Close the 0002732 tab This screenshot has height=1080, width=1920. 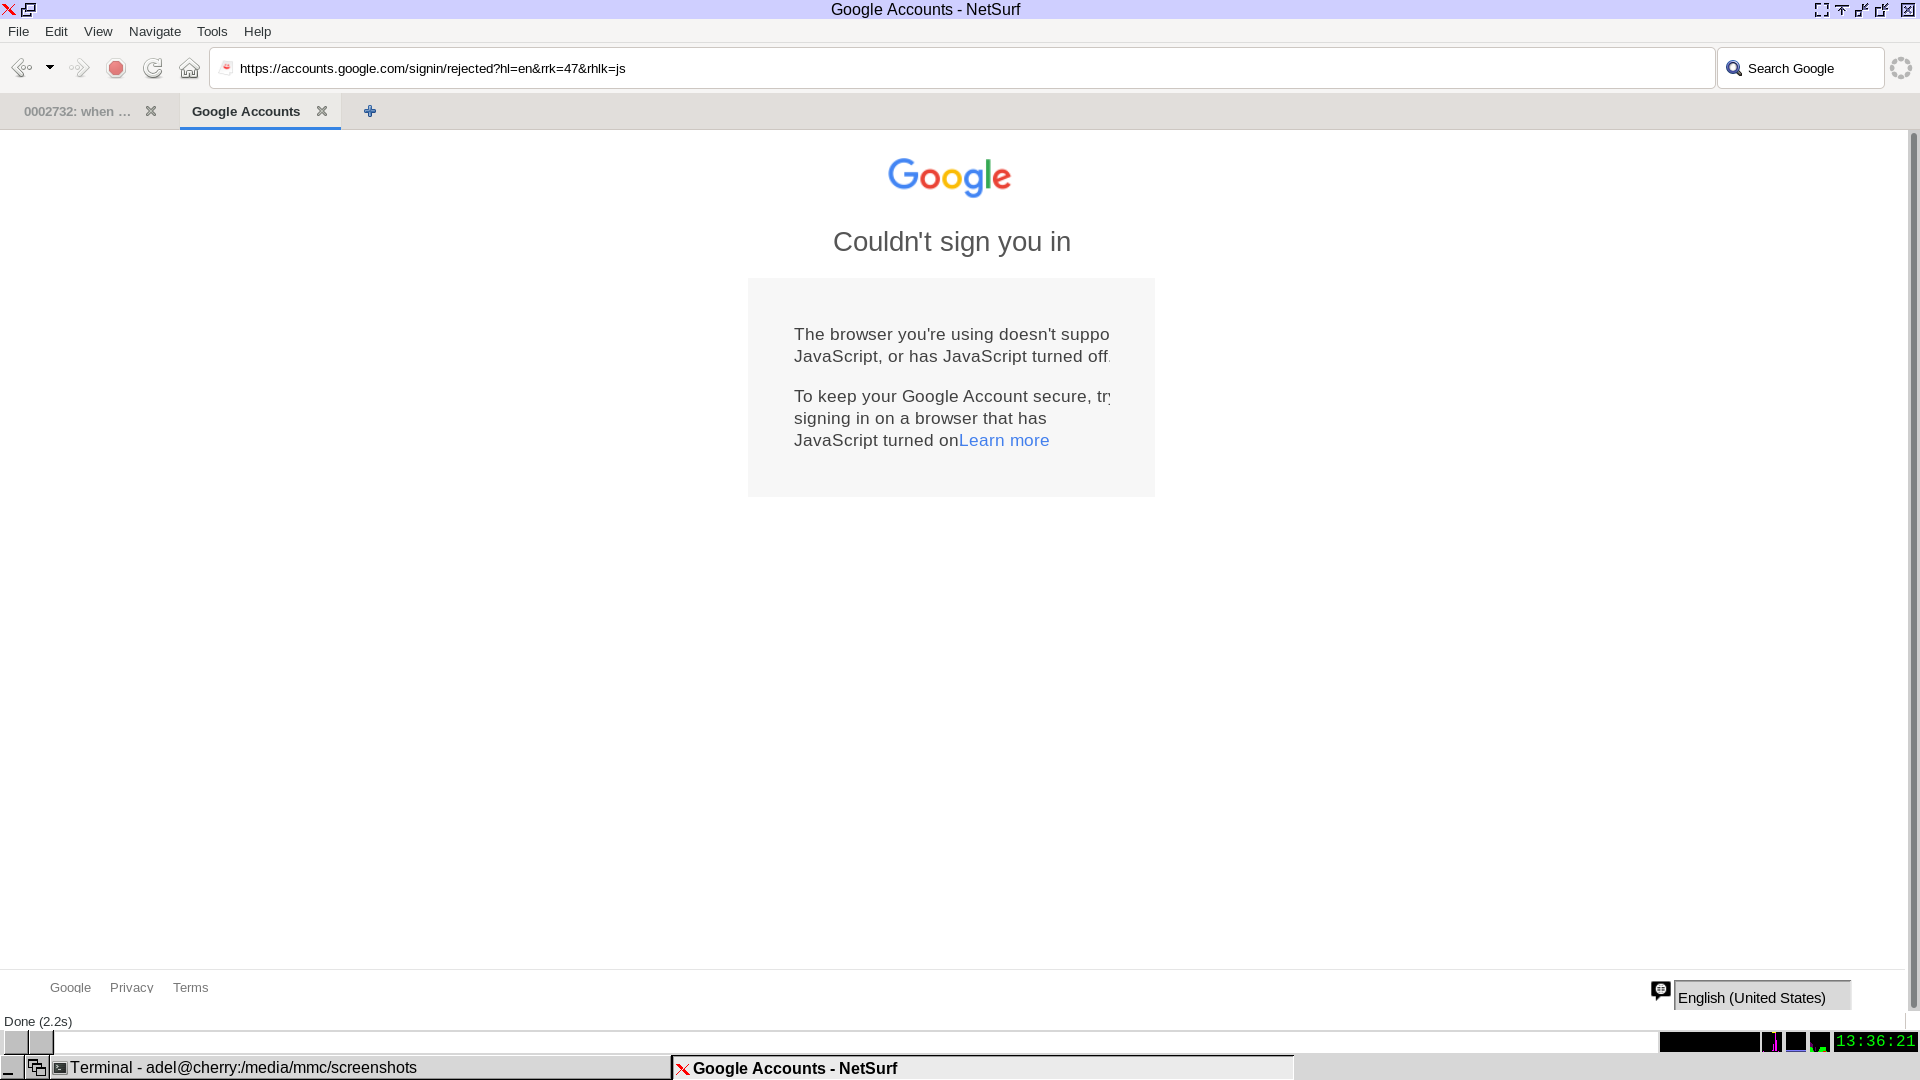[x=151, y=111]
